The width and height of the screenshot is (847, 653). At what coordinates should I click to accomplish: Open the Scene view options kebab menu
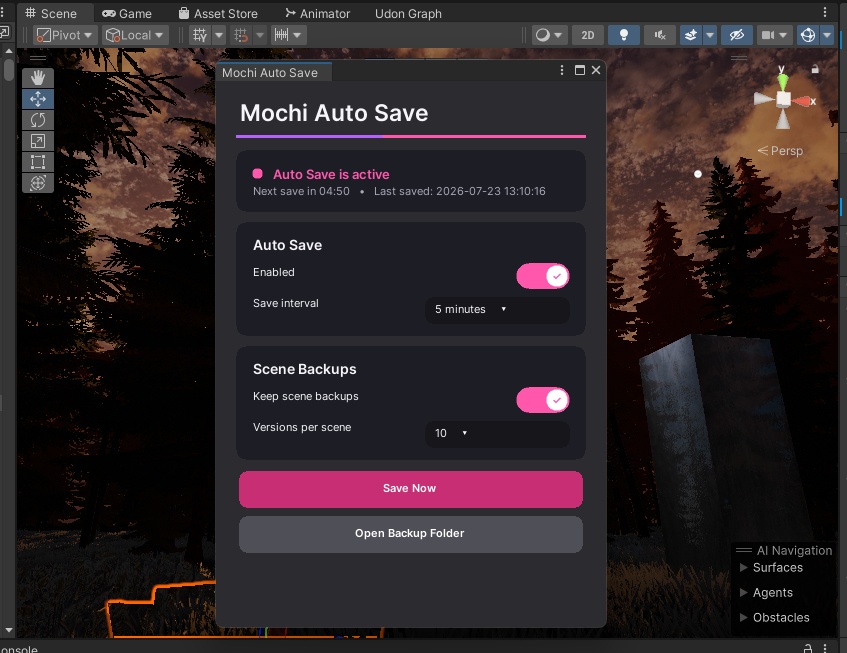pyautogui.click(x=825, y=12)
